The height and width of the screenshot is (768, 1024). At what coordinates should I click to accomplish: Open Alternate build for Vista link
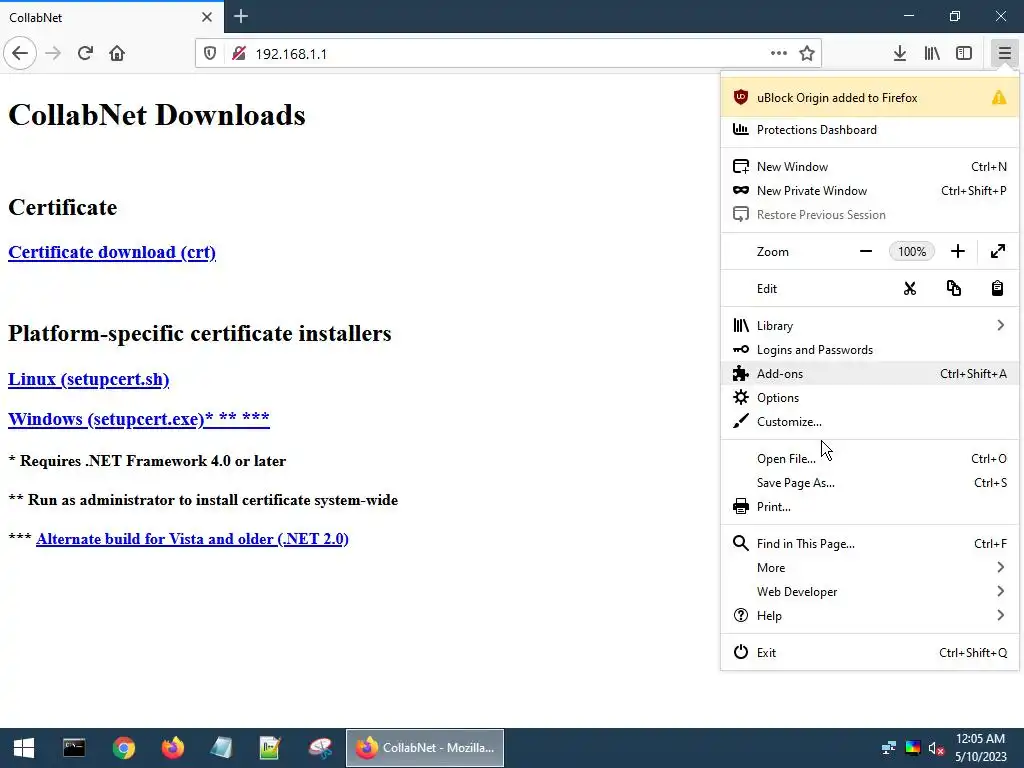click(x=192, y=539)
